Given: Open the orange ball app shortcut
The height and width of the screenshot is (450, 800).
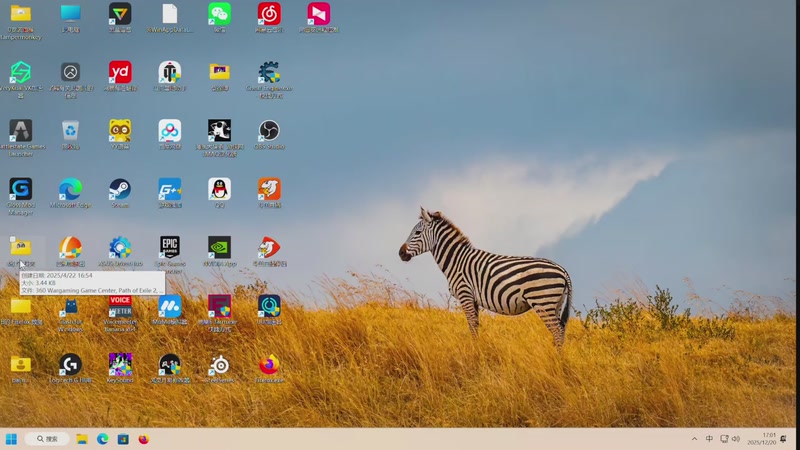Looking at the screenshot, I should (70, 248).
